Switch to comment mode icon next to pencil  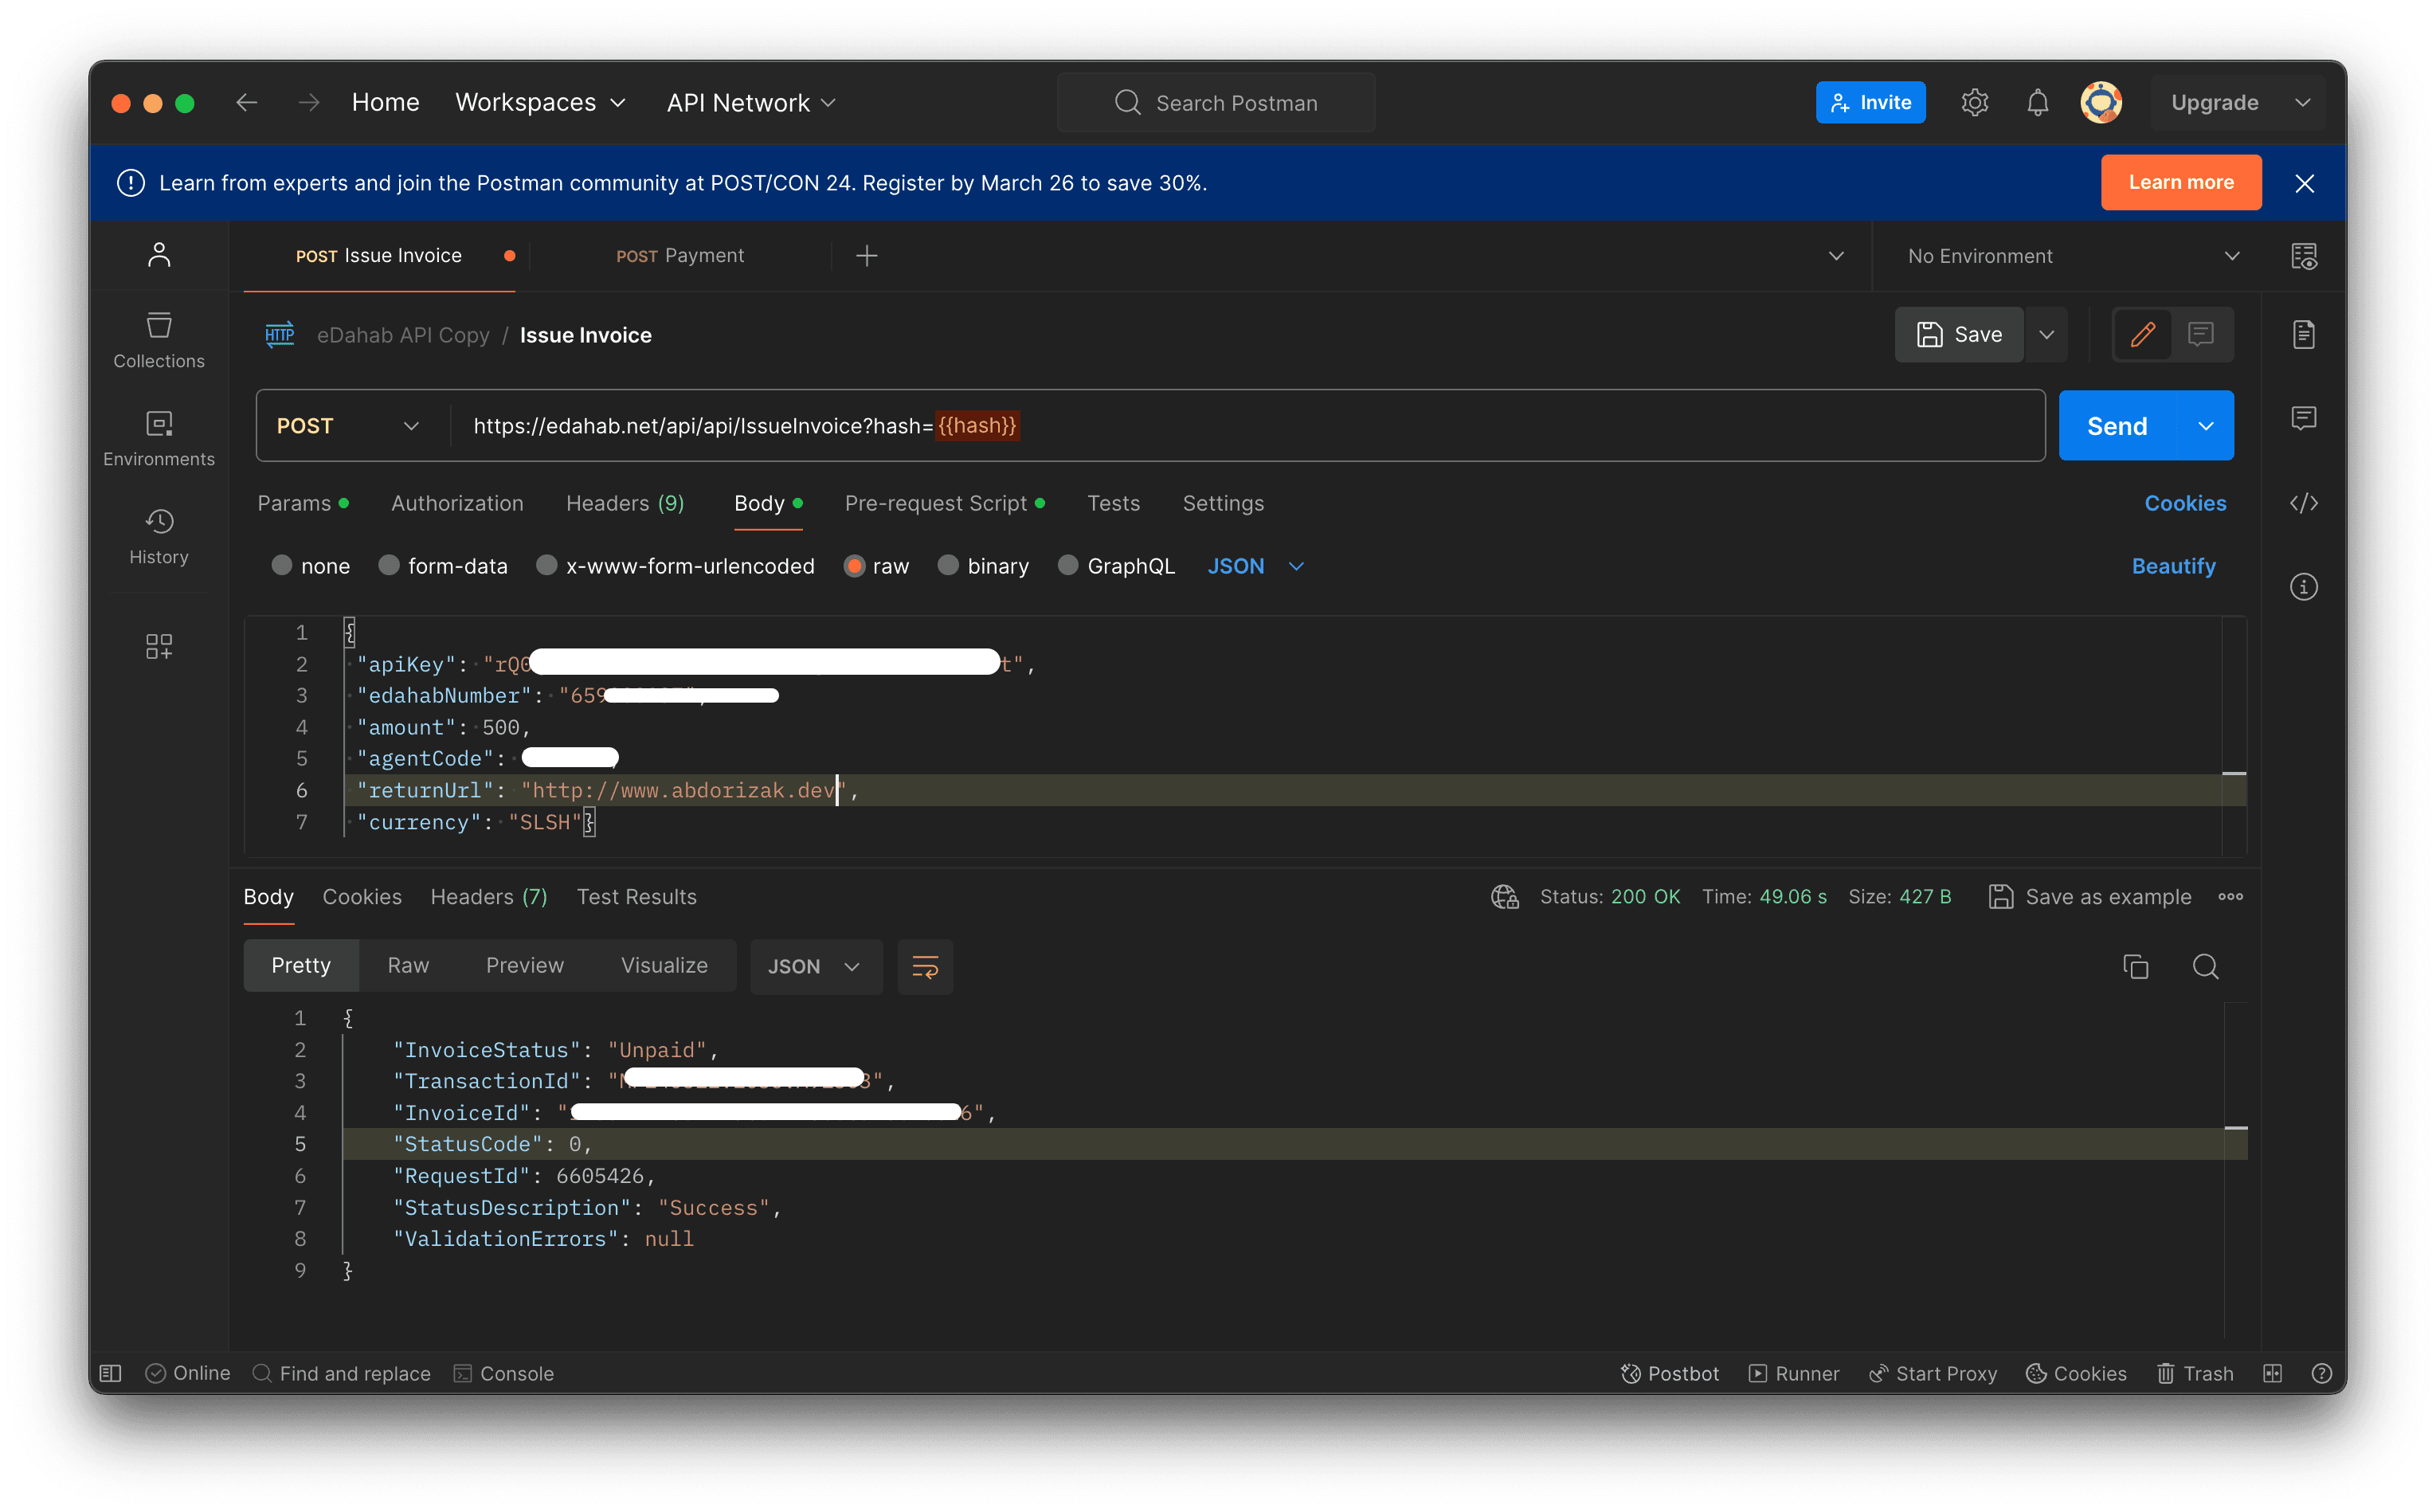[x=2200, y=334]
